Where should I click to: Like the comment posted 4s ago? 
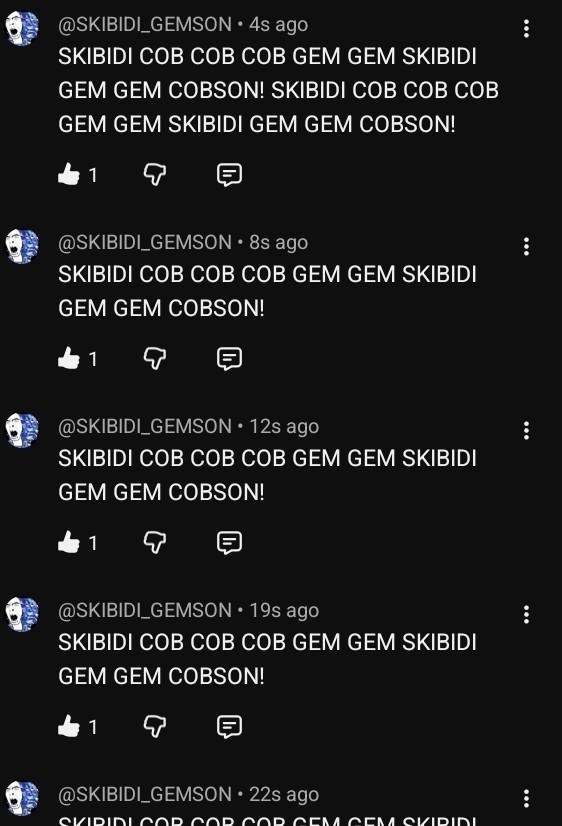click(x=68, y=174)
